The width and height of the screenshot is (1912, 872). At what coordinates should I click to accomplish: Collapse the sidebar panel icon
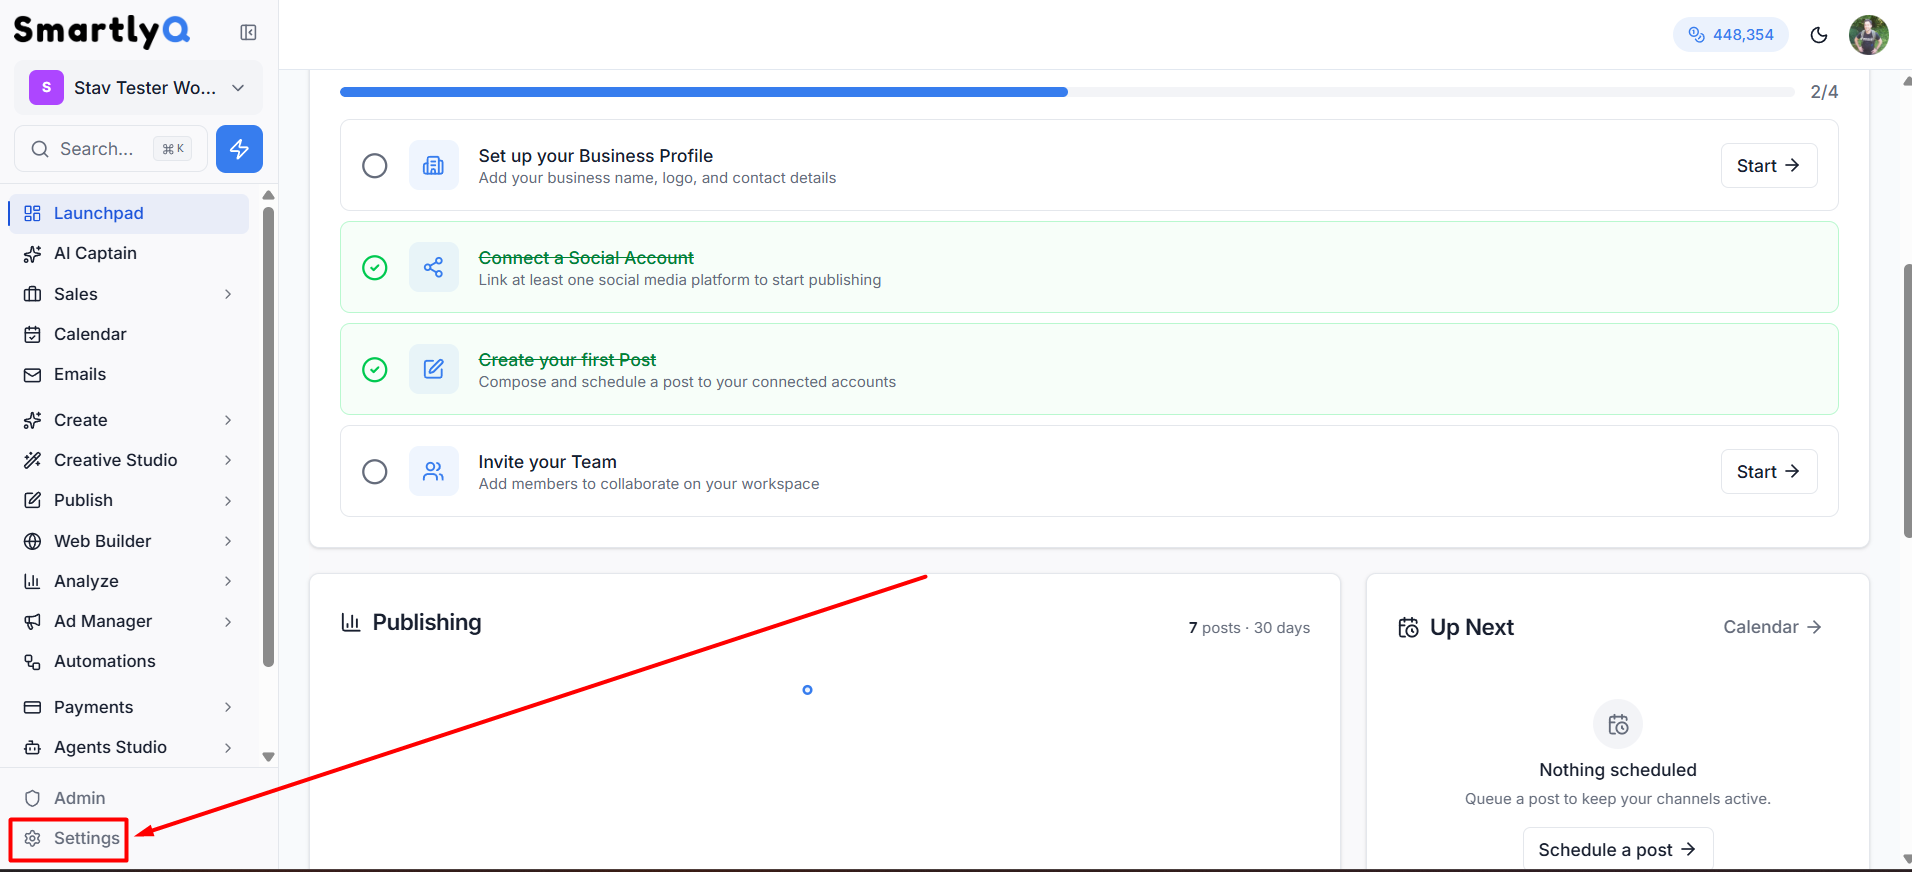[249, 33]
